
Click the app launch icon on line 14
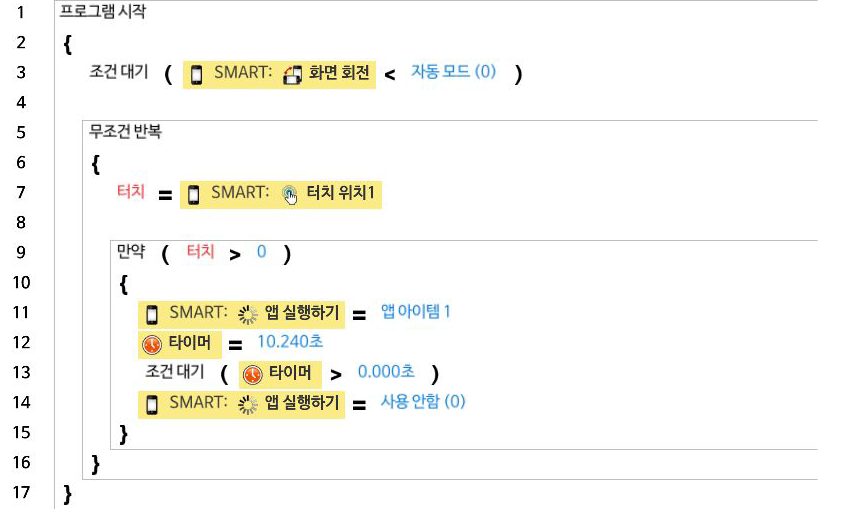click(x=247, y=404)
